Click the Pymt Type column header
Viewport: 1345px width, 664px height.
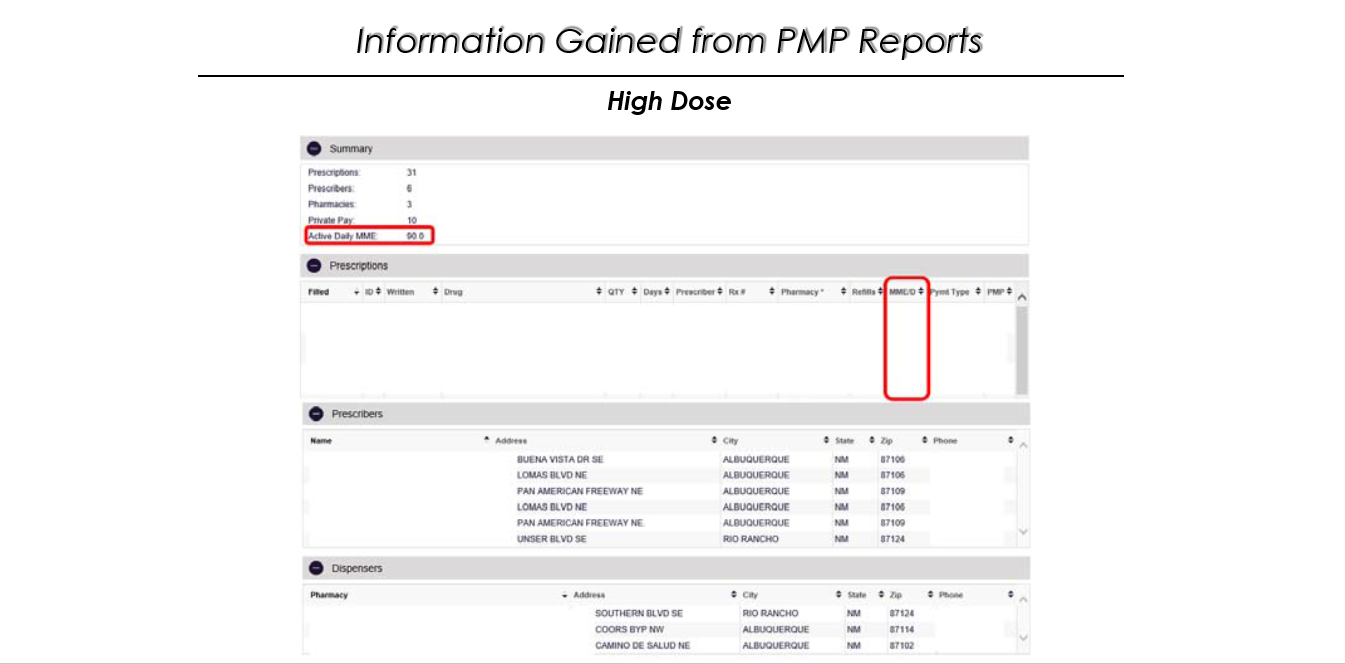coord(949,292)
